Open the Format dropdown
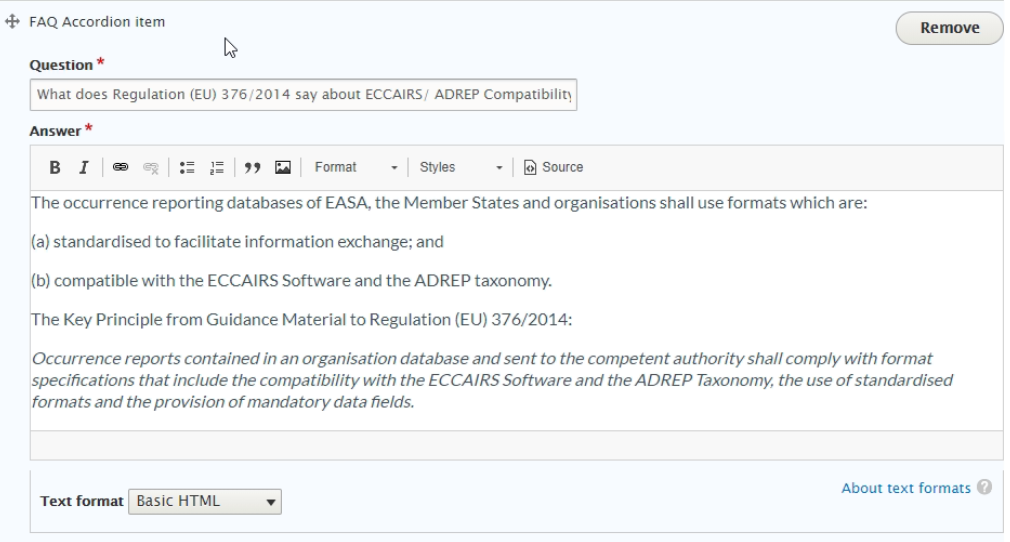1010x542 pixels. [356, 168]
